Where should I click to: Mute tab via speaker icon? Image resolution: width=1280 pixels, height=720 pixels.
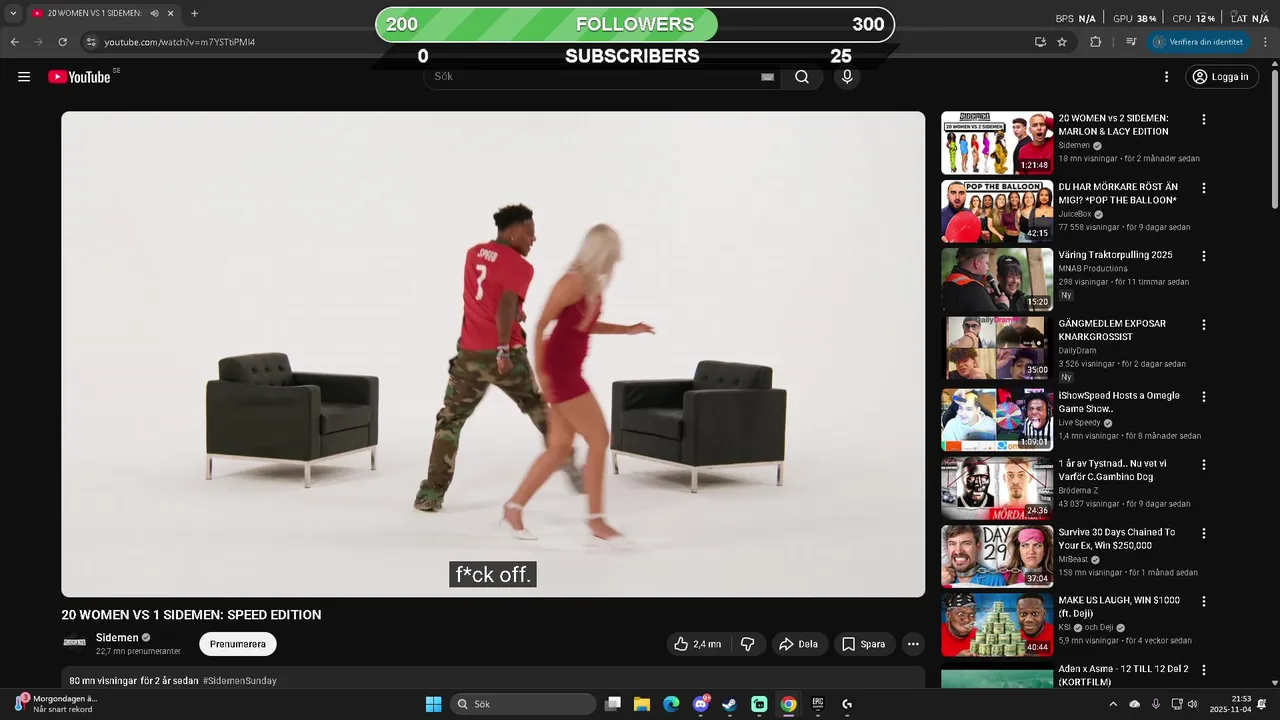[154, 13]
